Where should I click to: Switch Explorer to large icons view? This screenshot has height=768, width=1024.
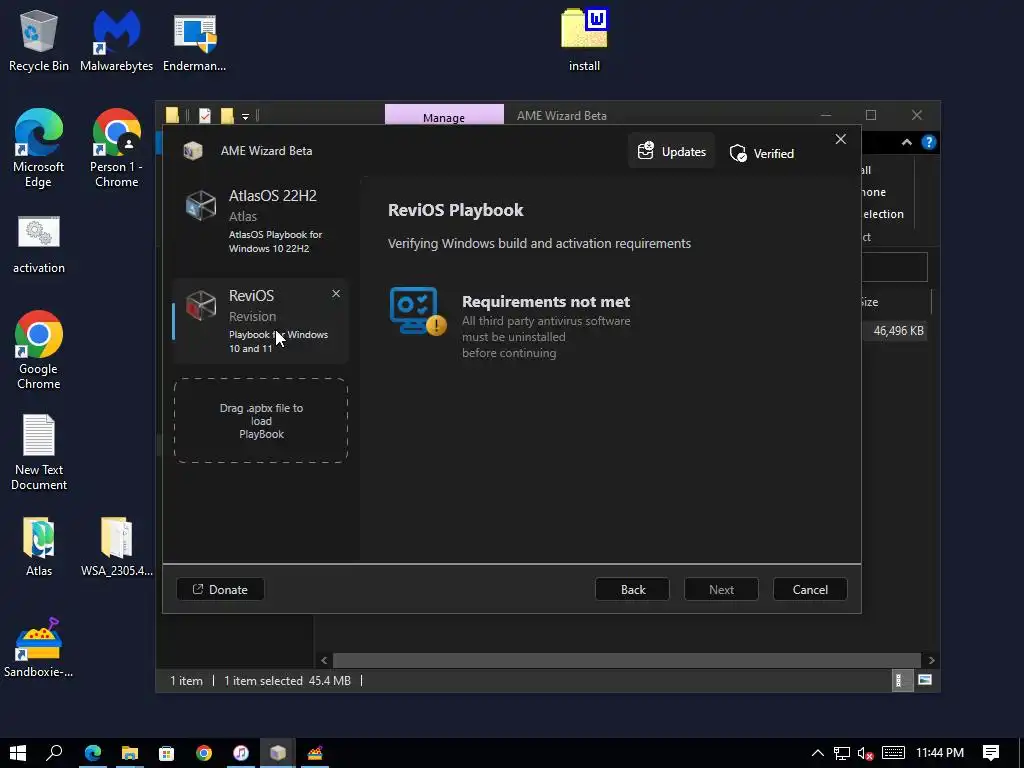tap(925, 680)
